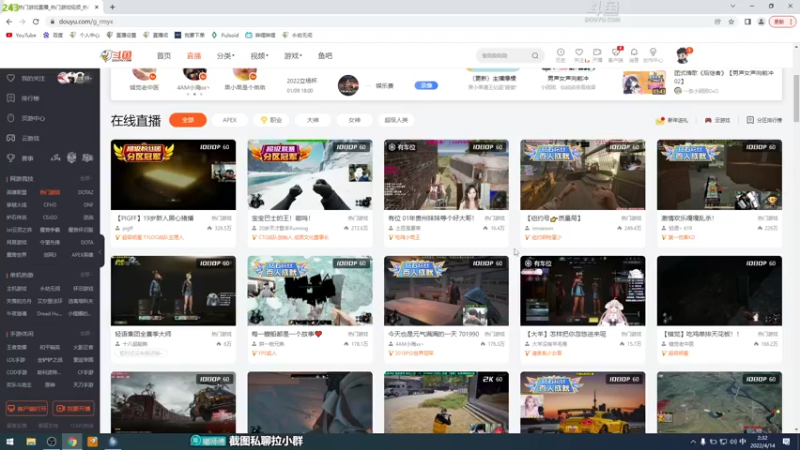Focus the site search input field
This screenshot has height=450, width=800.
click(x=504, y=56)
